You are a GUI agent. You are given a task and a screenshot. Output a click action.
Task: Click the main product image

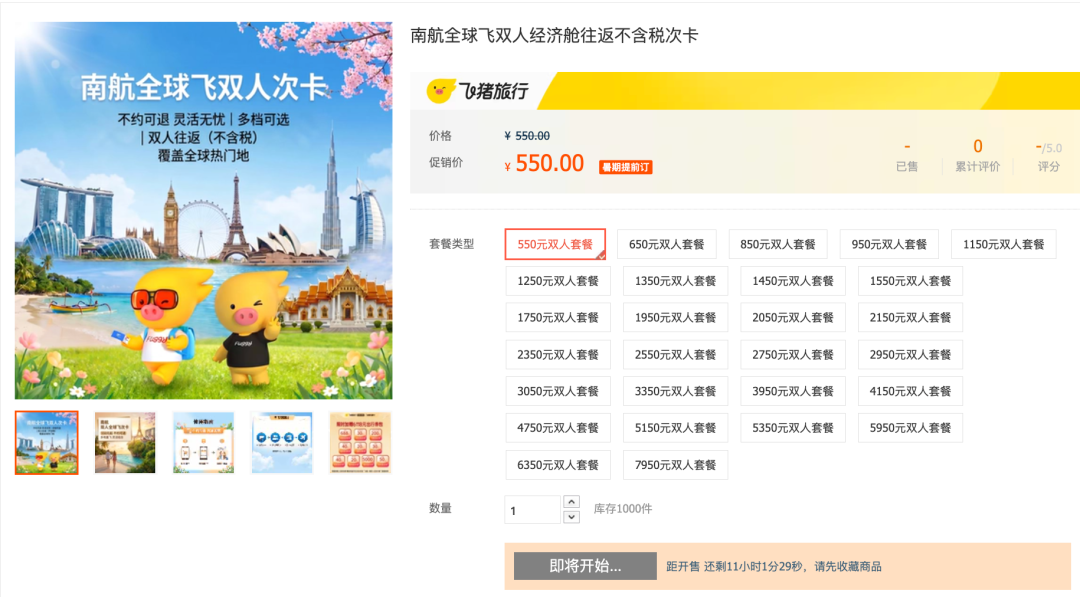coord(204,211)
